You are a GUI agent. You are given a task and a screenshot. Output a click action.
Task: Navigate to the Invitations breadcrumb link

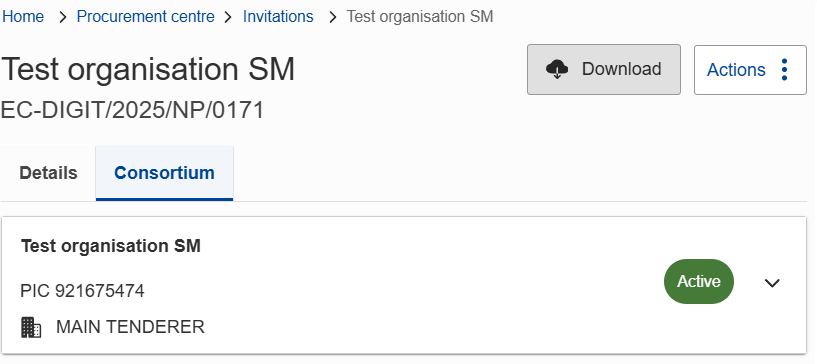(x=278, y=17)
